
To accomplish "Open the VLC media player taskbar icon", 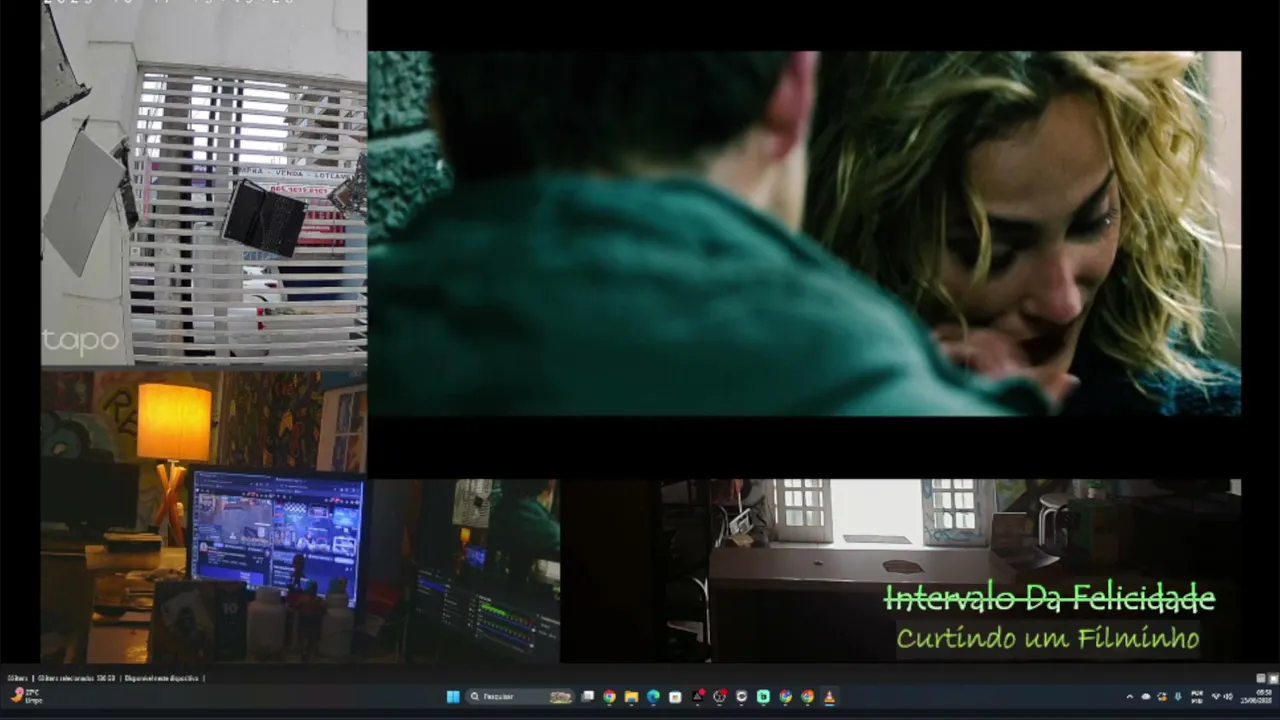I will (829, 697).
